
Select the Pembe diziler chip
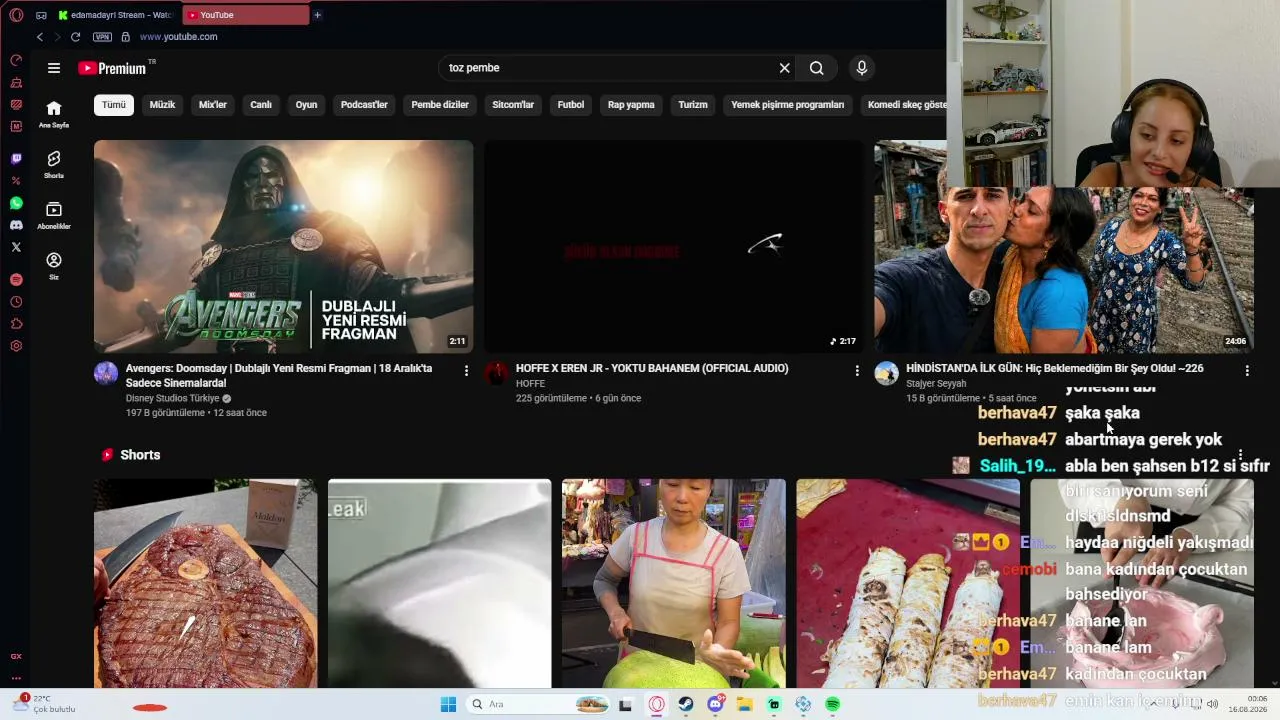tap(440, 105)
